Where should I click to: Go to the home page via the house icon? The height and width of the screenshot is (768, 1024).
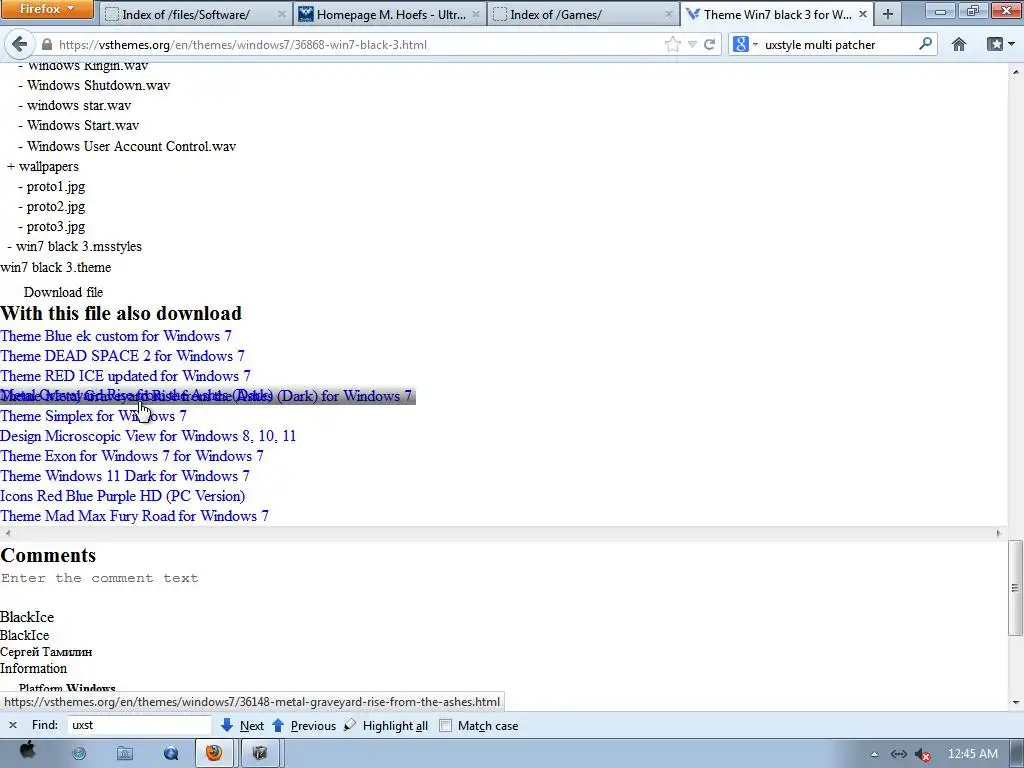959,44
